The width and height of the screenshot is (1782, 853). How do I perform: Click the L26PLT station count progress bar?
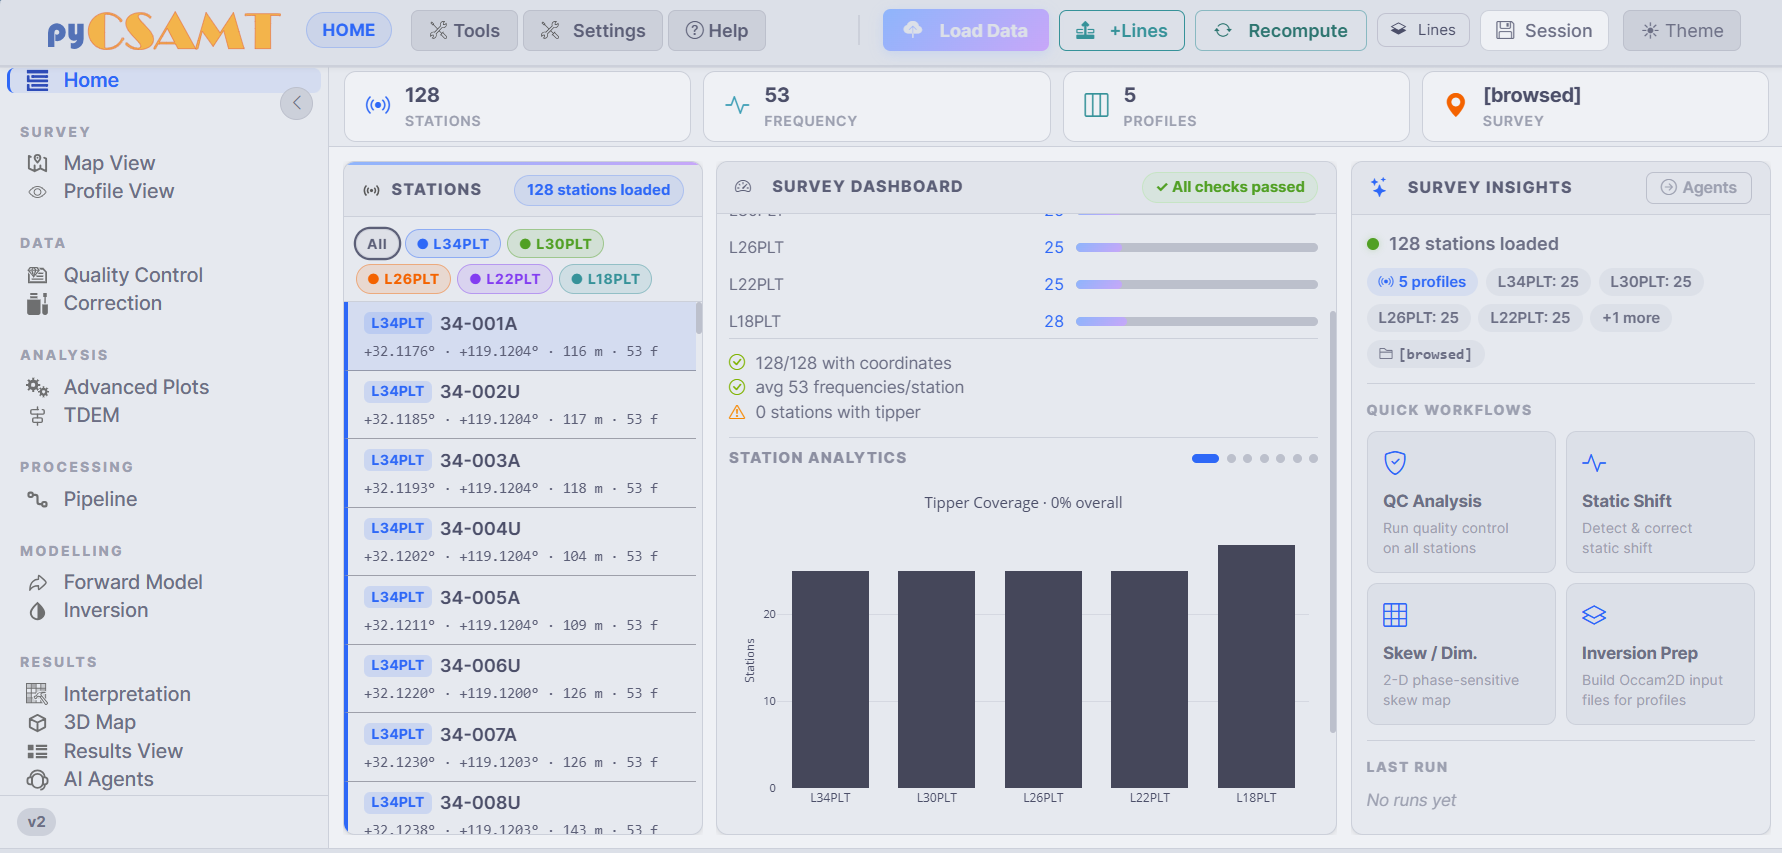pos(1197,247)
